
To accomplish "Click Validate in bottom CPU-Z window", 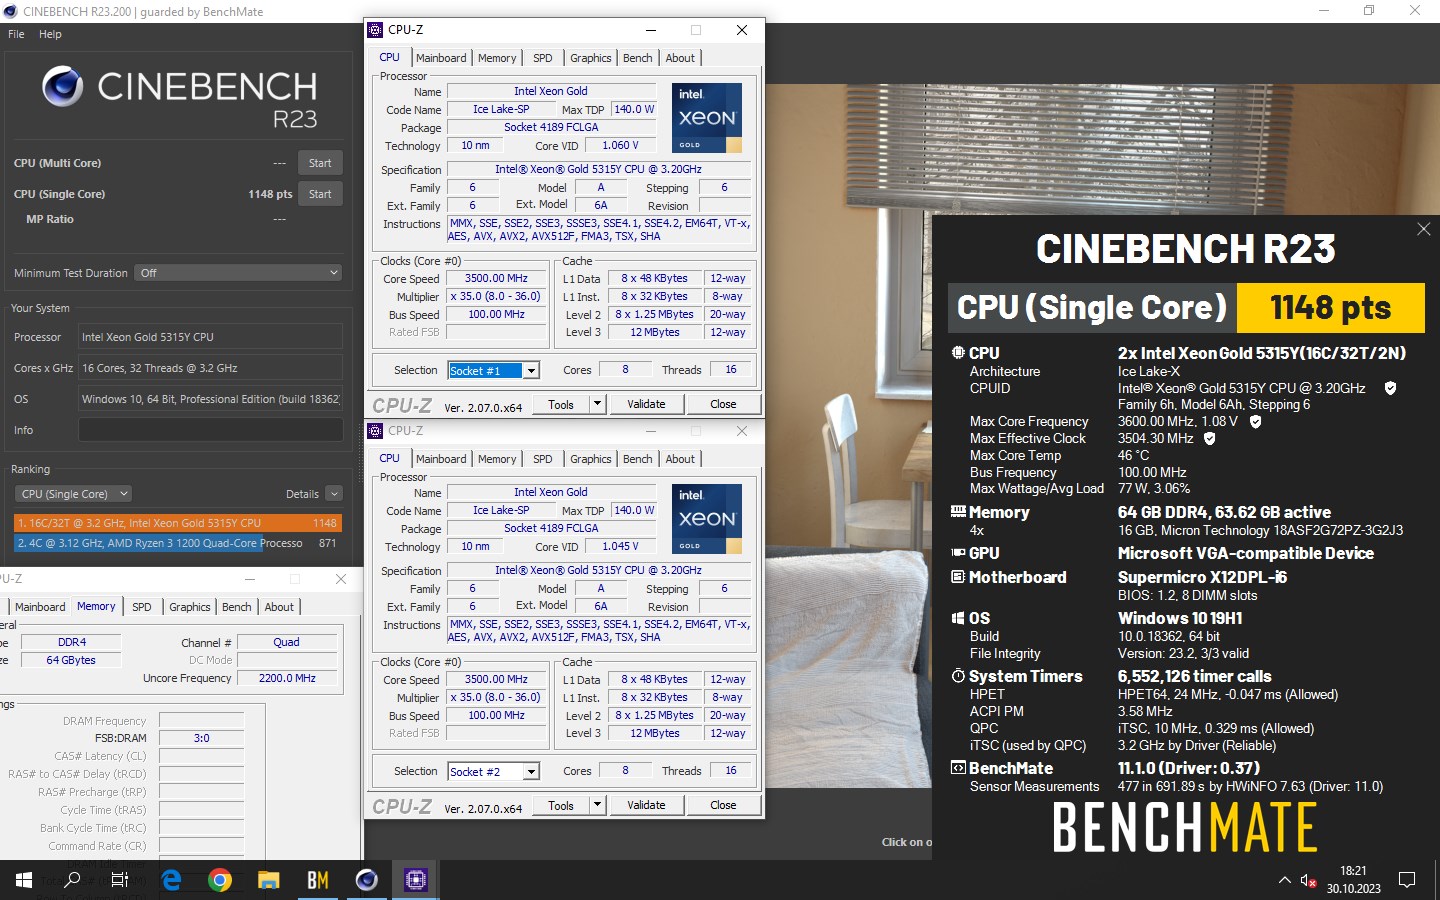I will coord(646,805).
